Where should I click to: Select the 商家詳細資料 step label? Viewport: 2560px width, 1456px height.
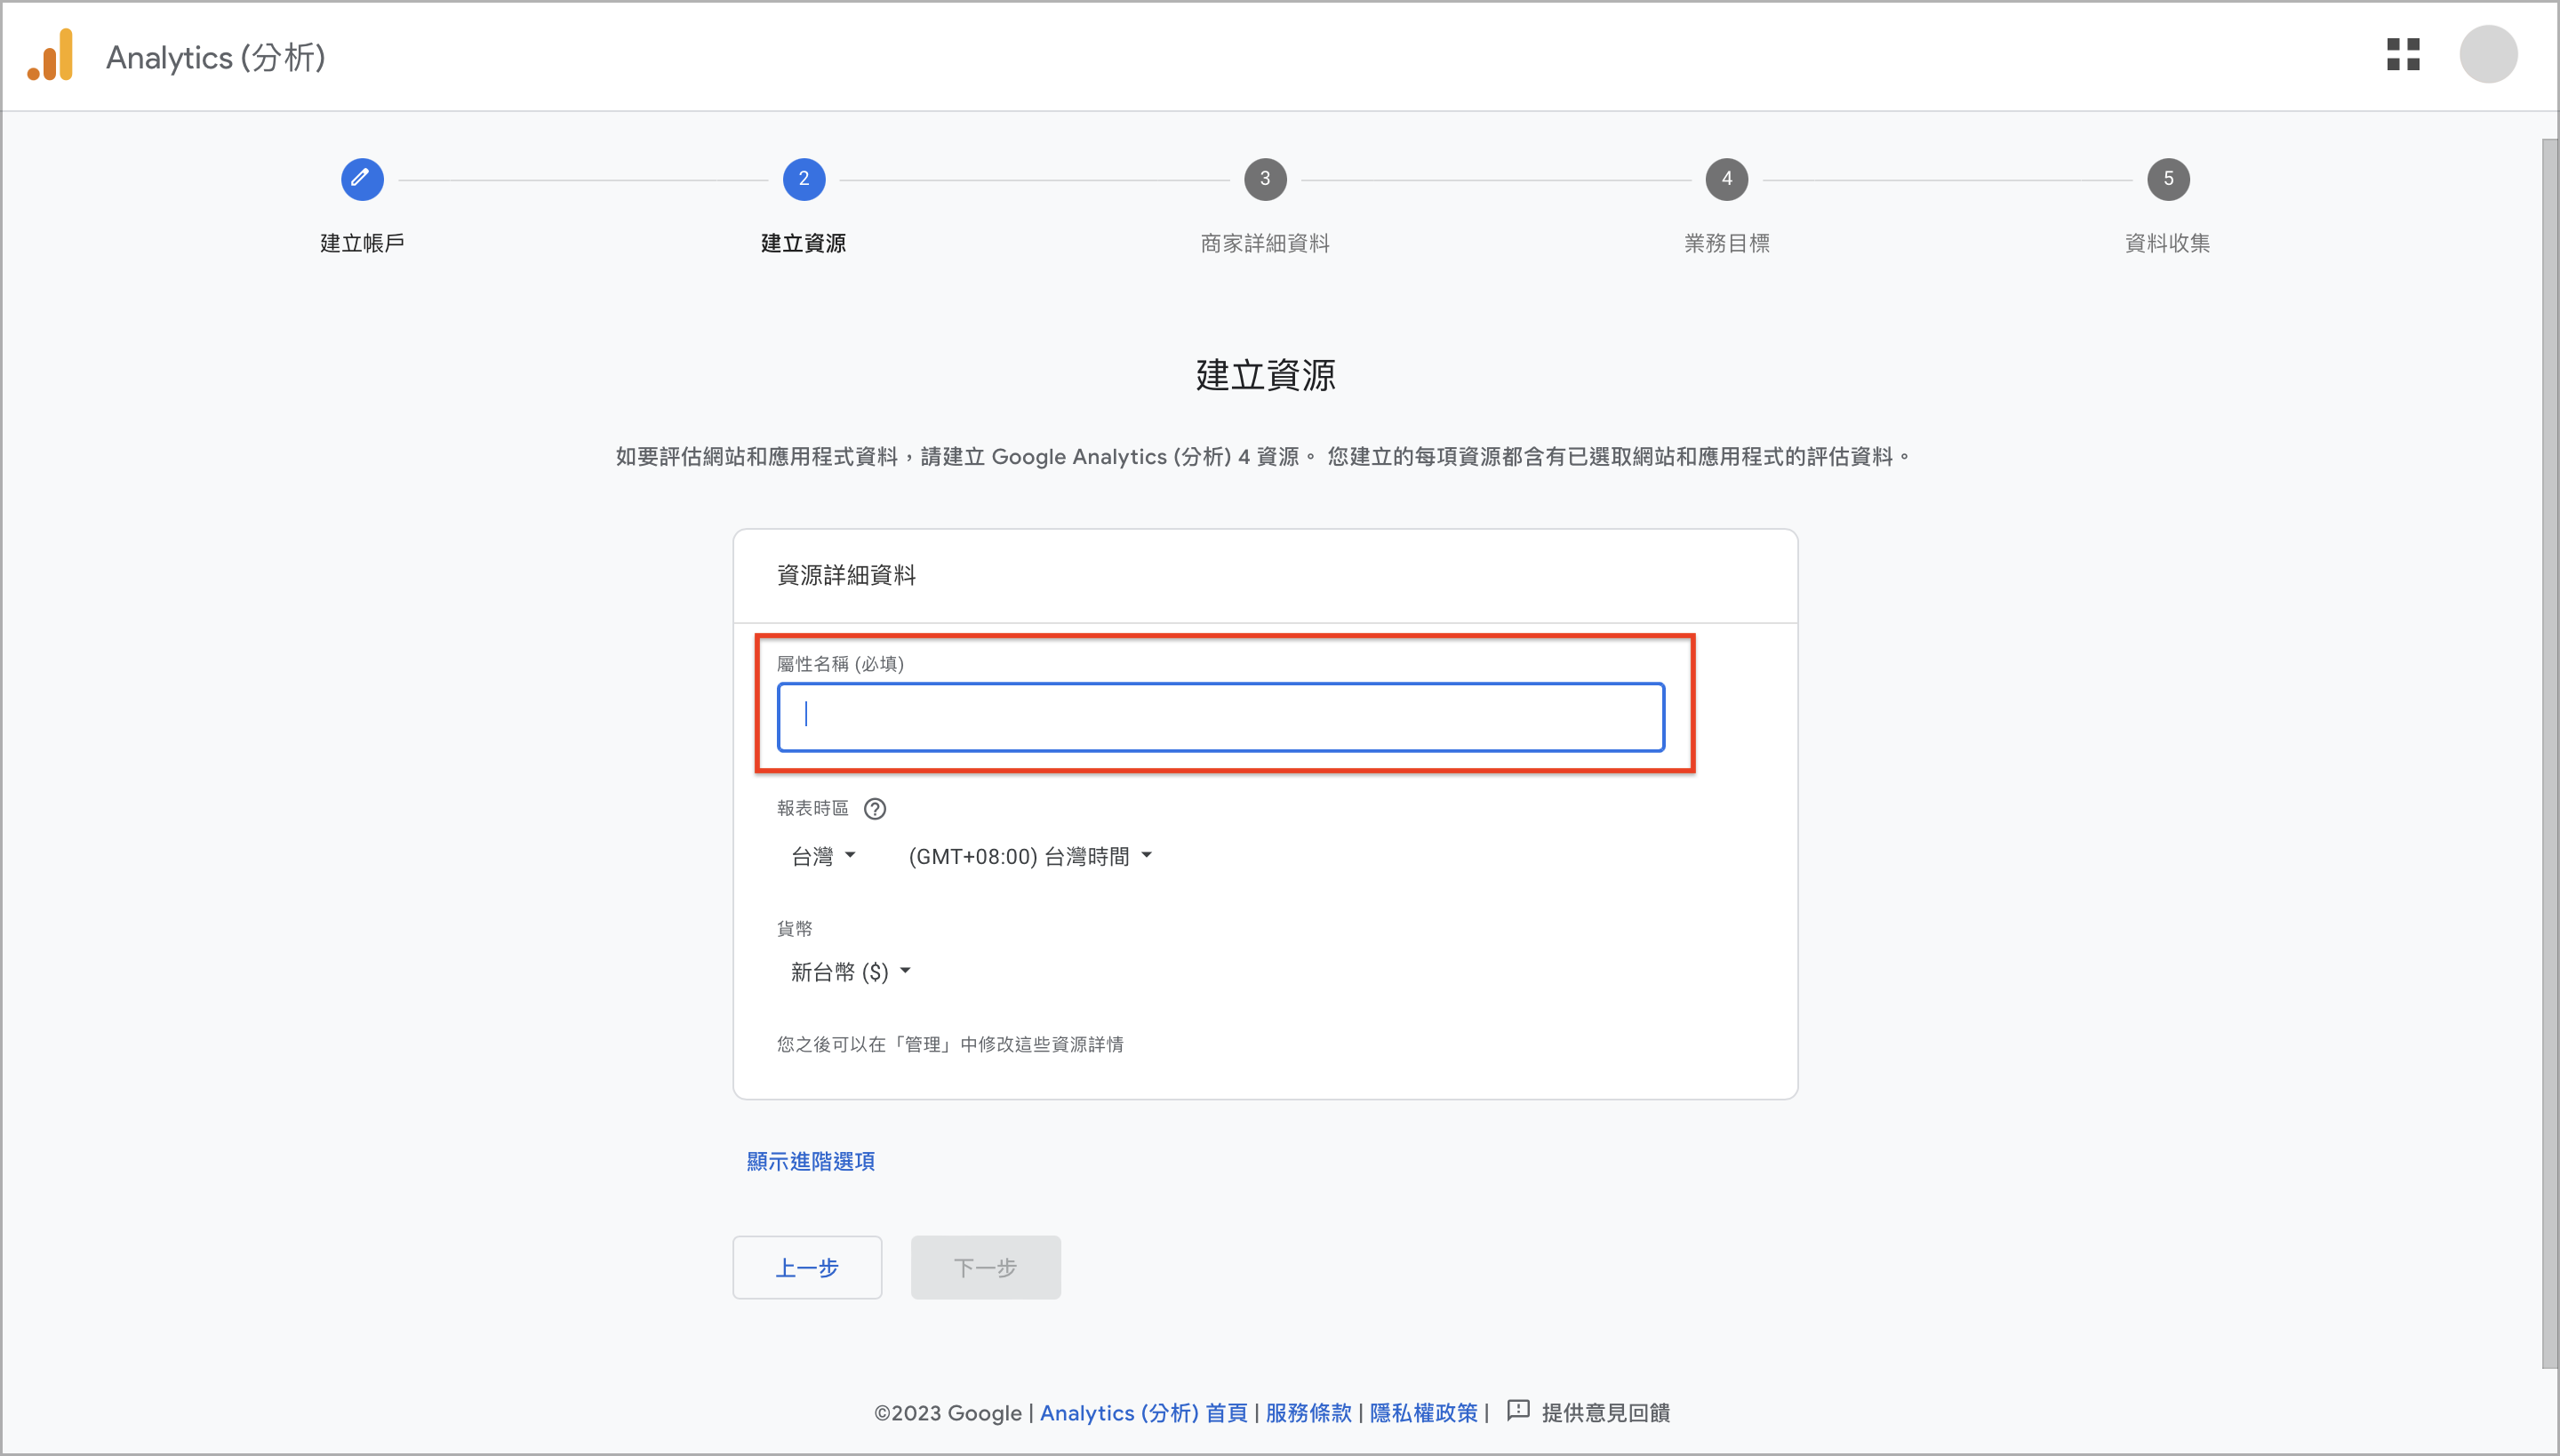click(x=1265, y=243)
